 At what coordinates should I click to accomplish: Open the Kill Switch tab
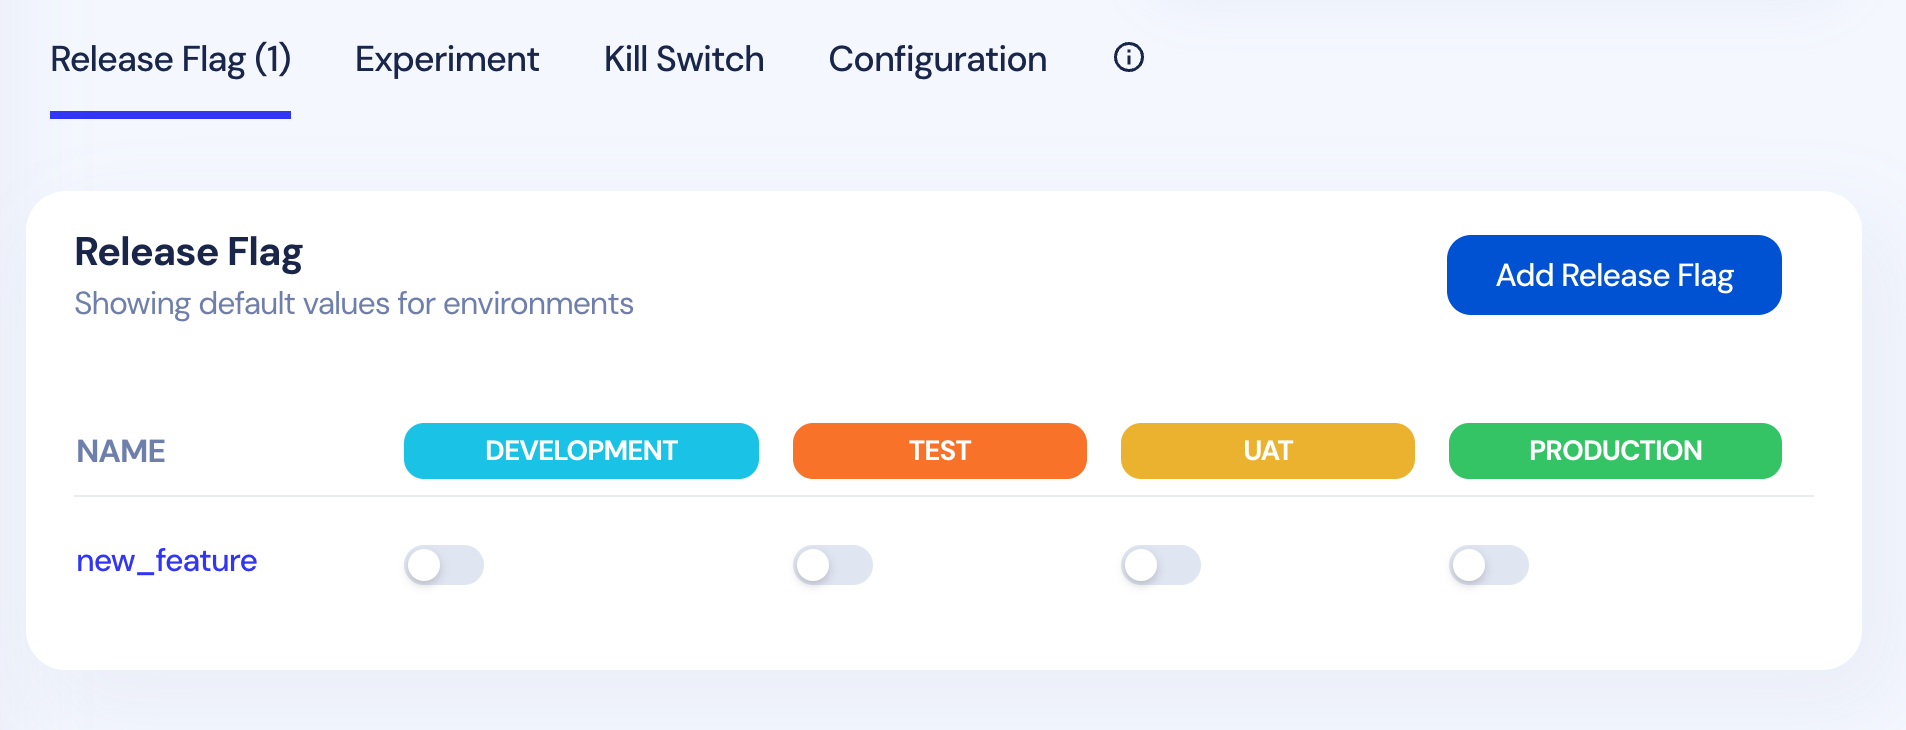point(684,60)
